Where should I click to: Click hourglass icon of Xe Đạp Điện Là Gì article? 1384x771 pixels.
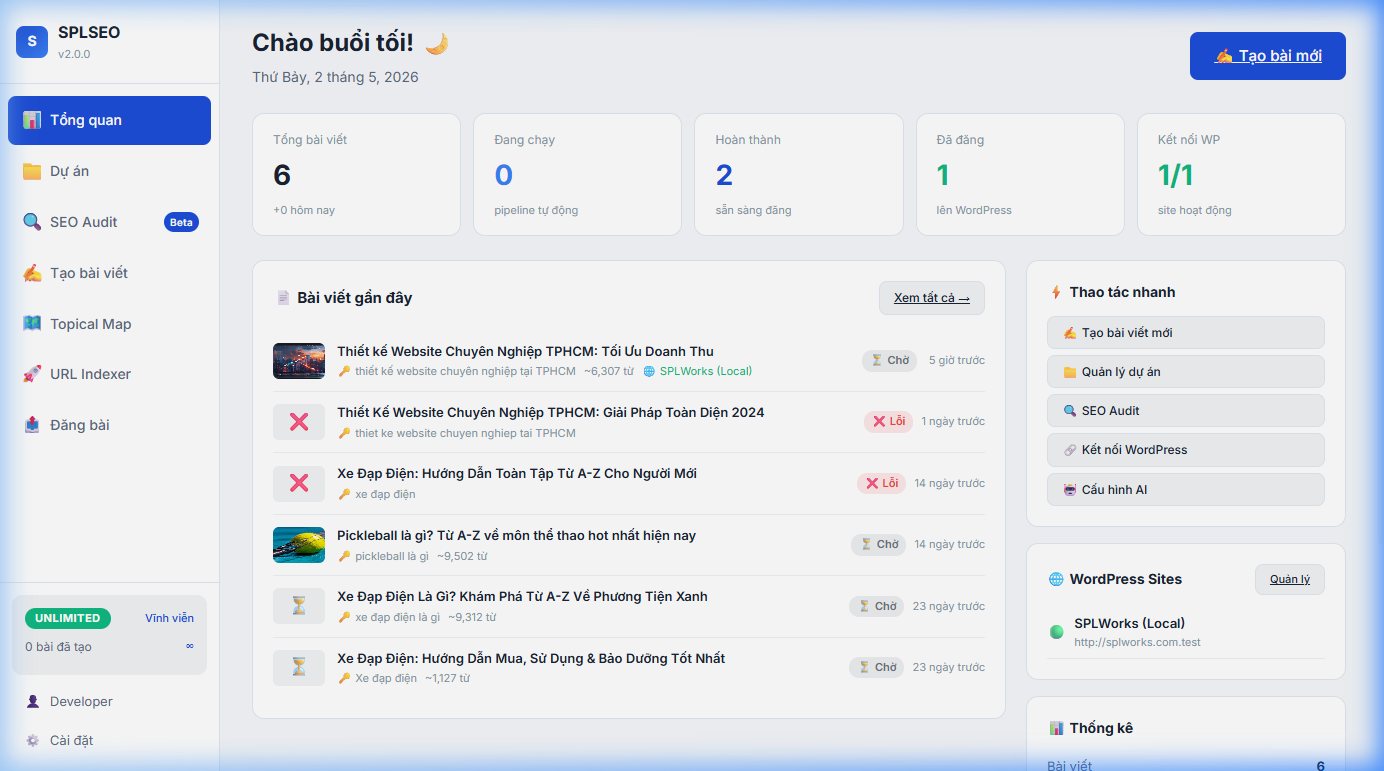(x=299, y=606)
